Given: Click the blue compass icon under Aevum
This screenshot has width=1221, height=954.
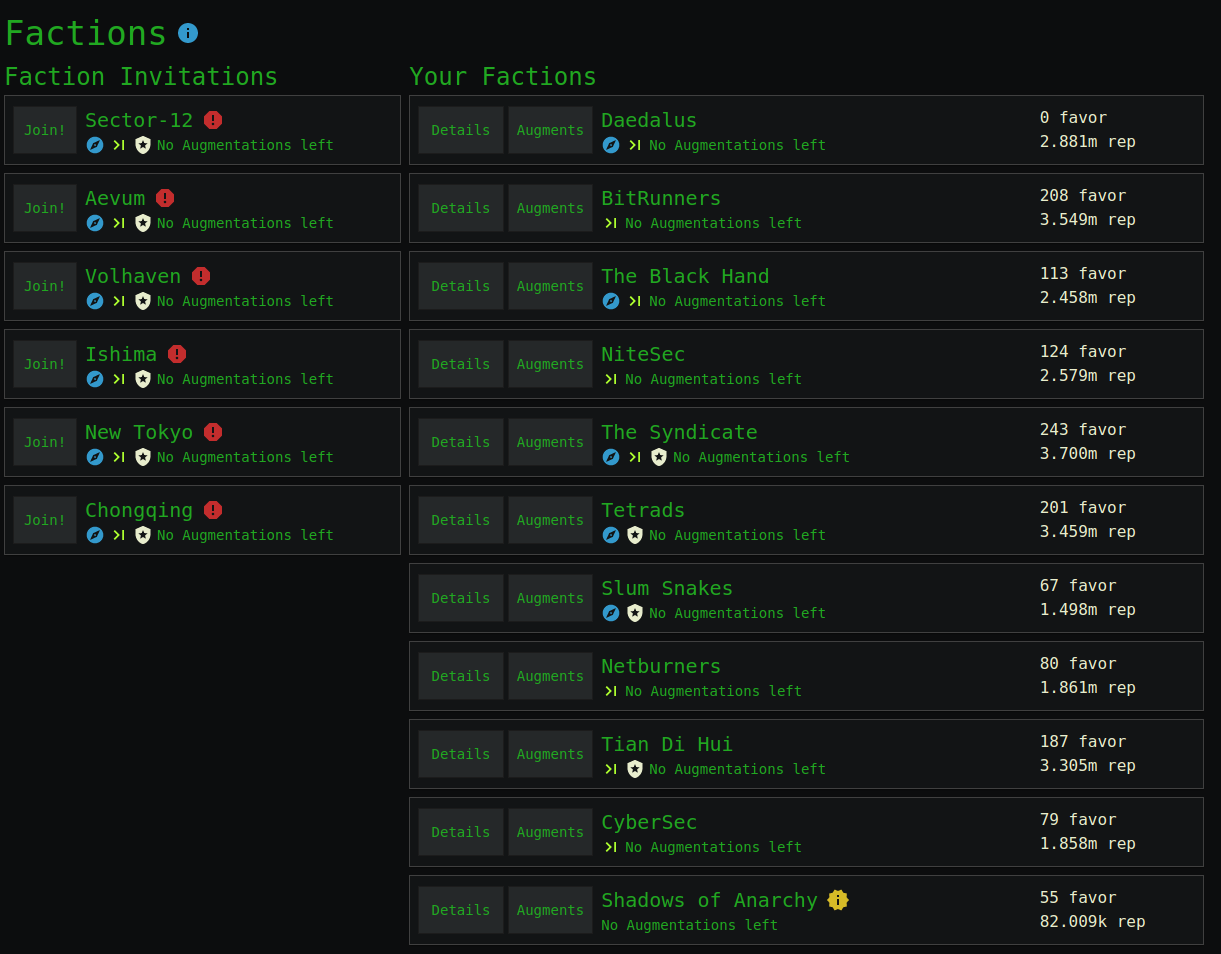Looking at the screenshot, I should [x=95, y=223].
